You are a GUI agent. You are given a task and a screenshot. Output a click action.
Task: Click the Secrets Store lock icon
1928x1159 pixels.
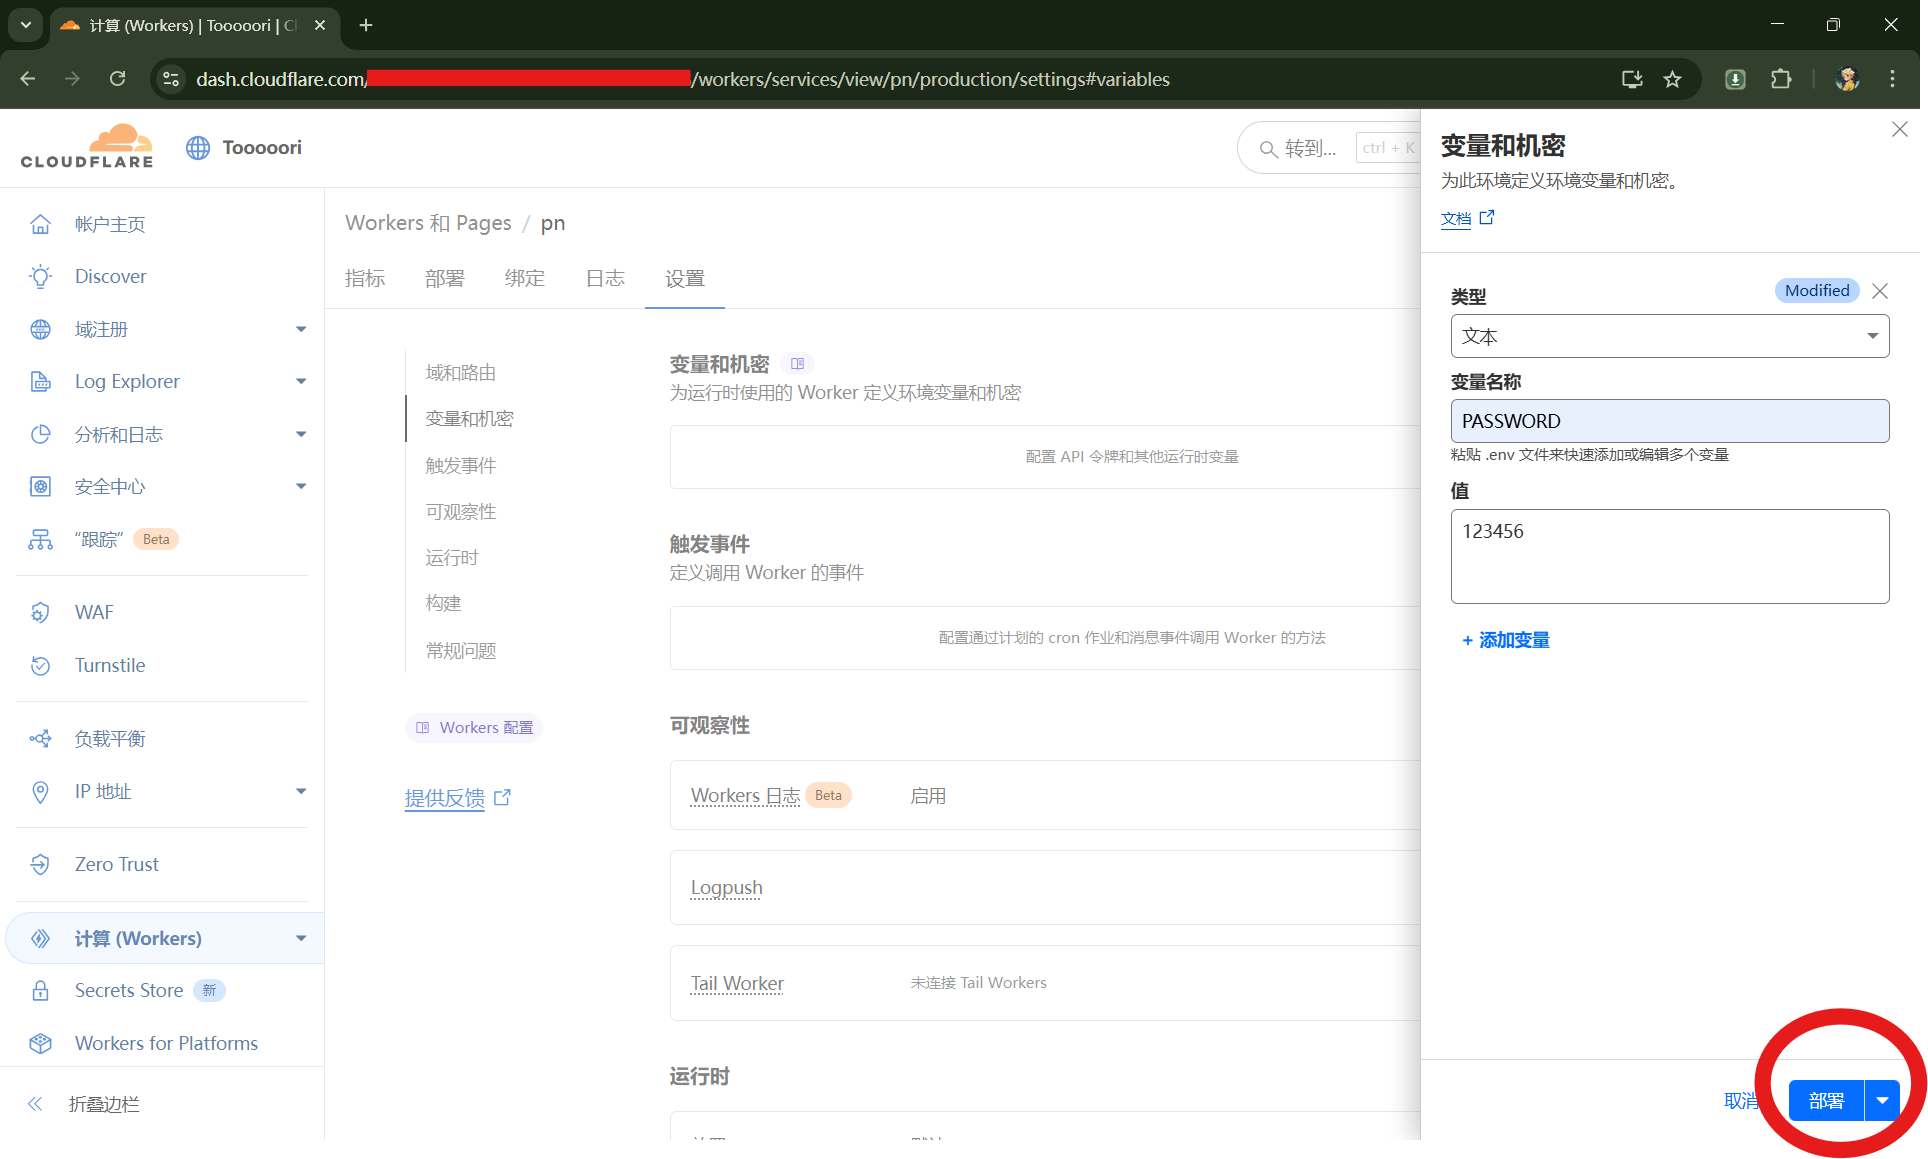[x=40, y=990]
